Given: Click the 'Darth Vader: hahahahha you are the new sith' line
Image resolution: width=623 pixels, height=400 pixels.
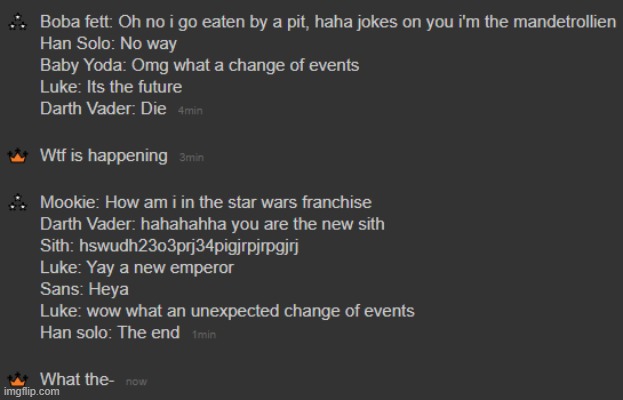Looking at the screenshot, I should tap(212, 224).
